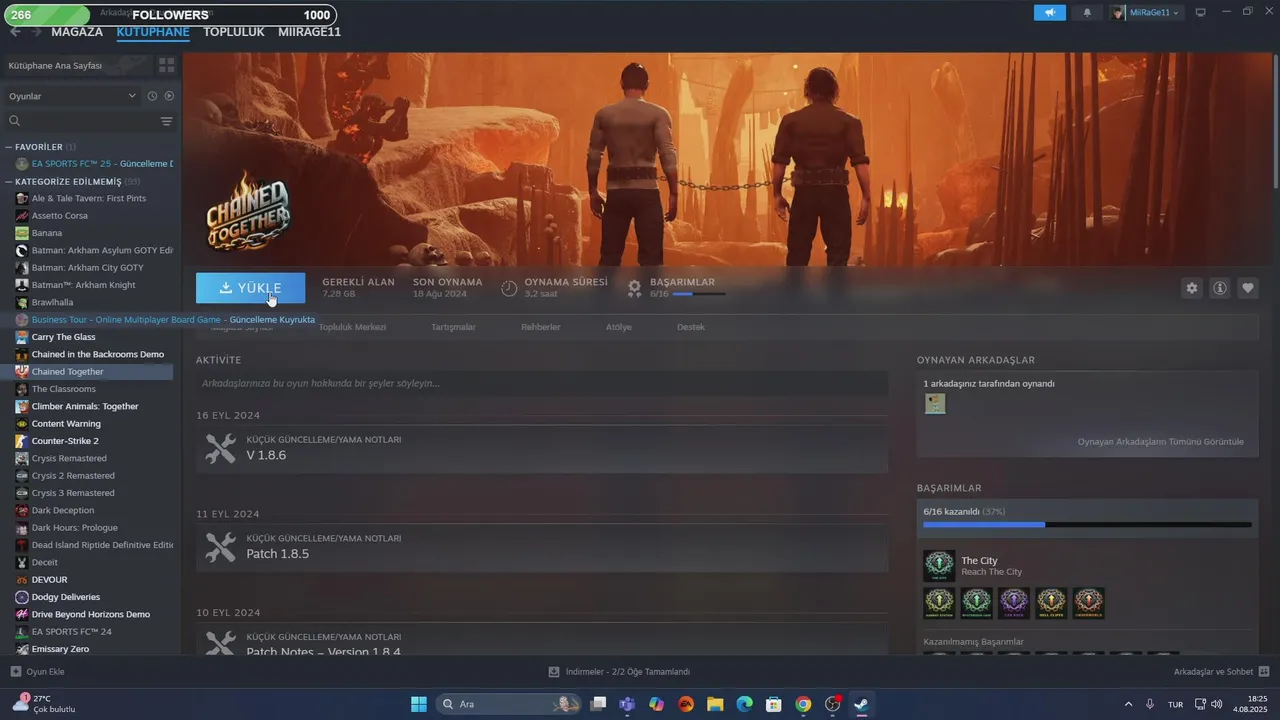Viewport: 1280px width, 720px height.
Task: Go back with the navigation arrow
Action: coord(15,31)
